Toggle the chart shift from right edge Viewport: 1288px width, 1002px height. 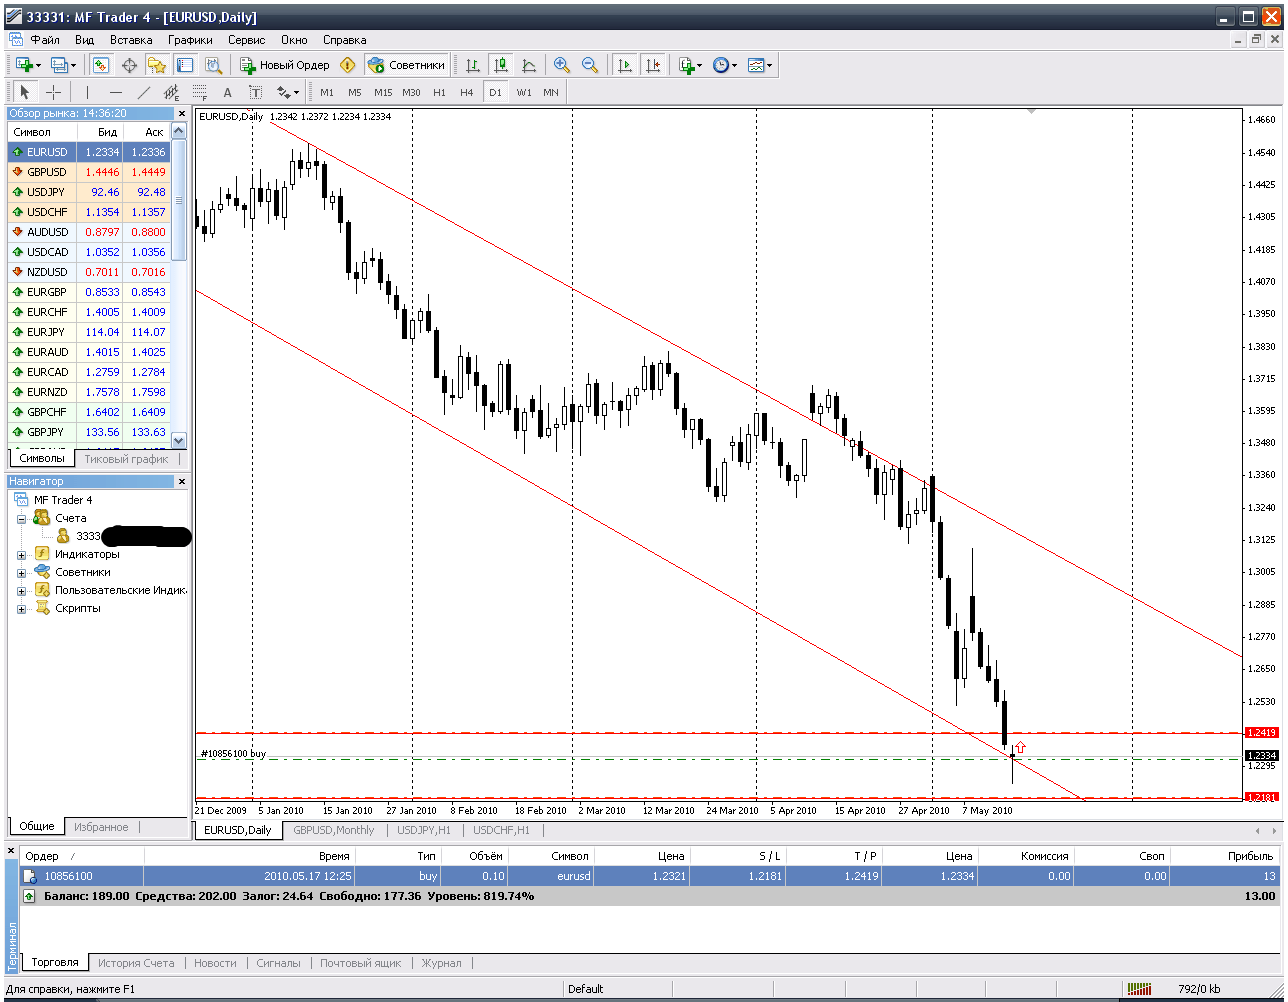pyautogui.click(x=652, y=64)
